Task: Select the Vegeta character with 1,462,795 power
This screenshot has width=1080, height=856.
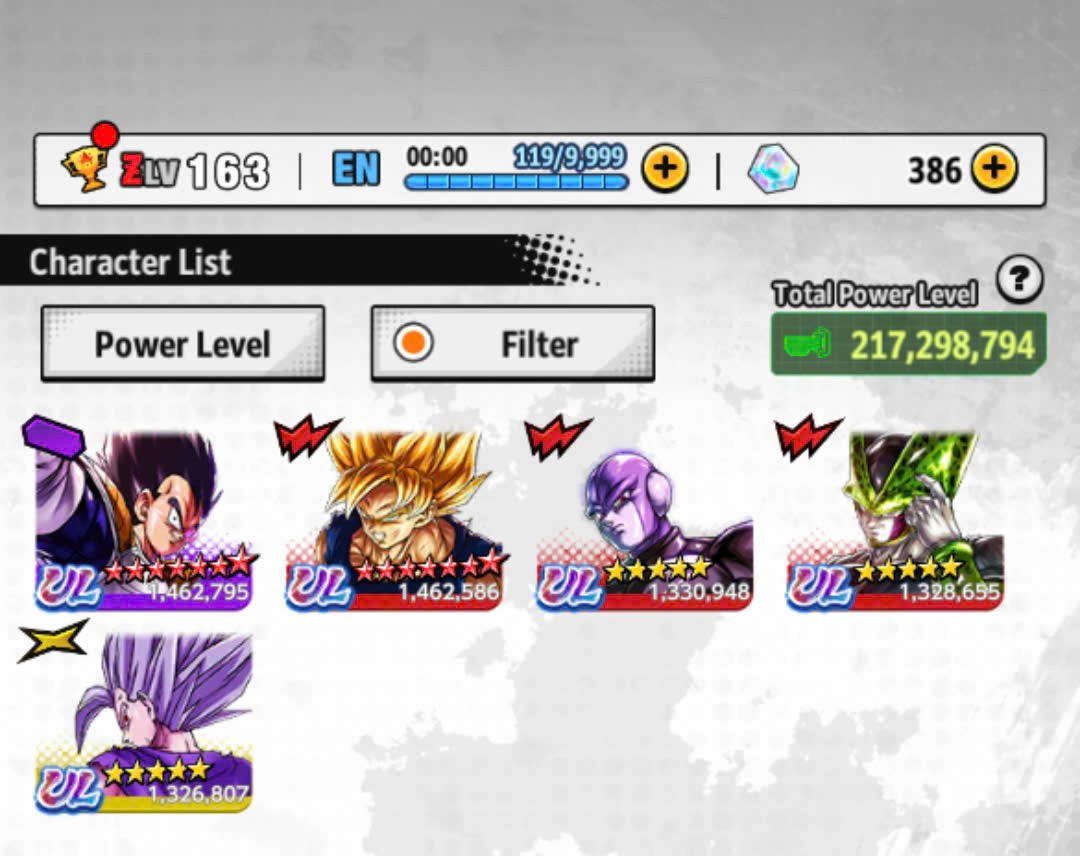Action: click(145, 520)
